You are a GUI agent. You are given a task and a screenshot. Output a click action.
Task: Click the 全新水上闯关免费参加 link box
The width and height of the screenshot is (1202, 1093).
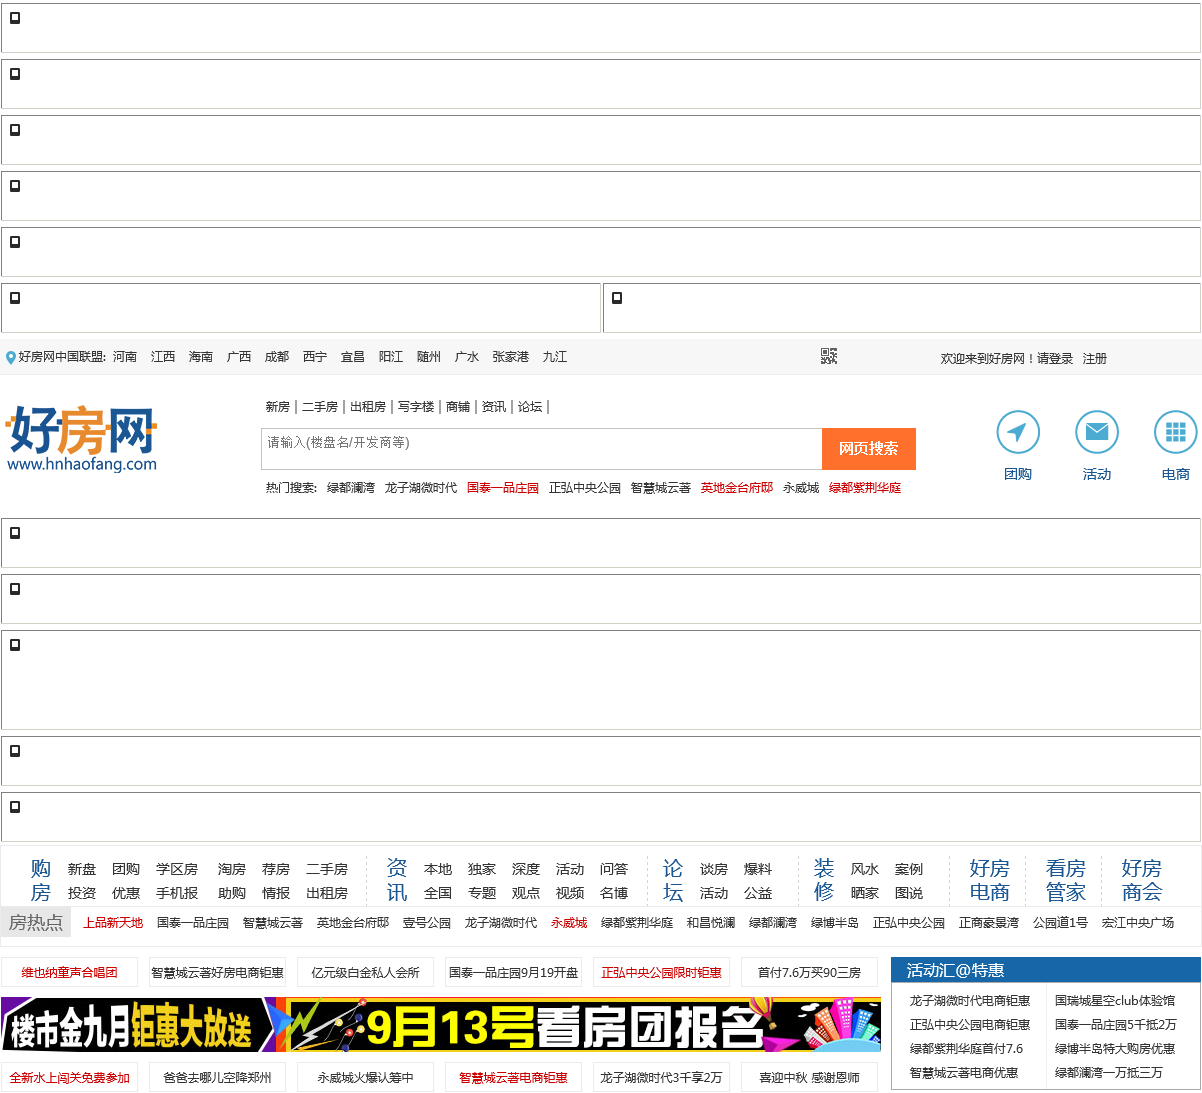pos(70,1077)
